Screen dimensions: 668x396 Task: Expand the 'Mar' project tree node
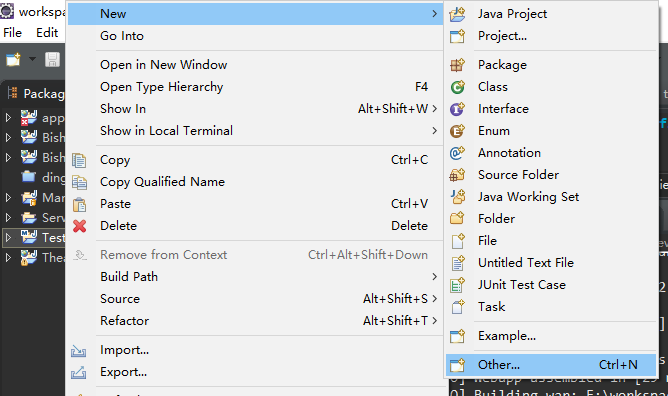coord(8,198)
